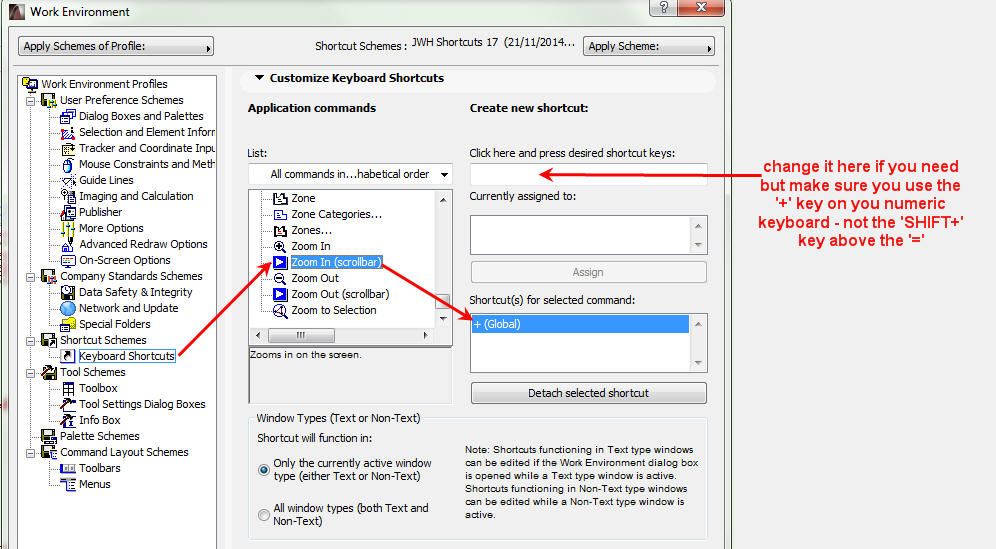Click the Publisher icon in tree
This screenshot has height=549, width=996.
point(67,212)
